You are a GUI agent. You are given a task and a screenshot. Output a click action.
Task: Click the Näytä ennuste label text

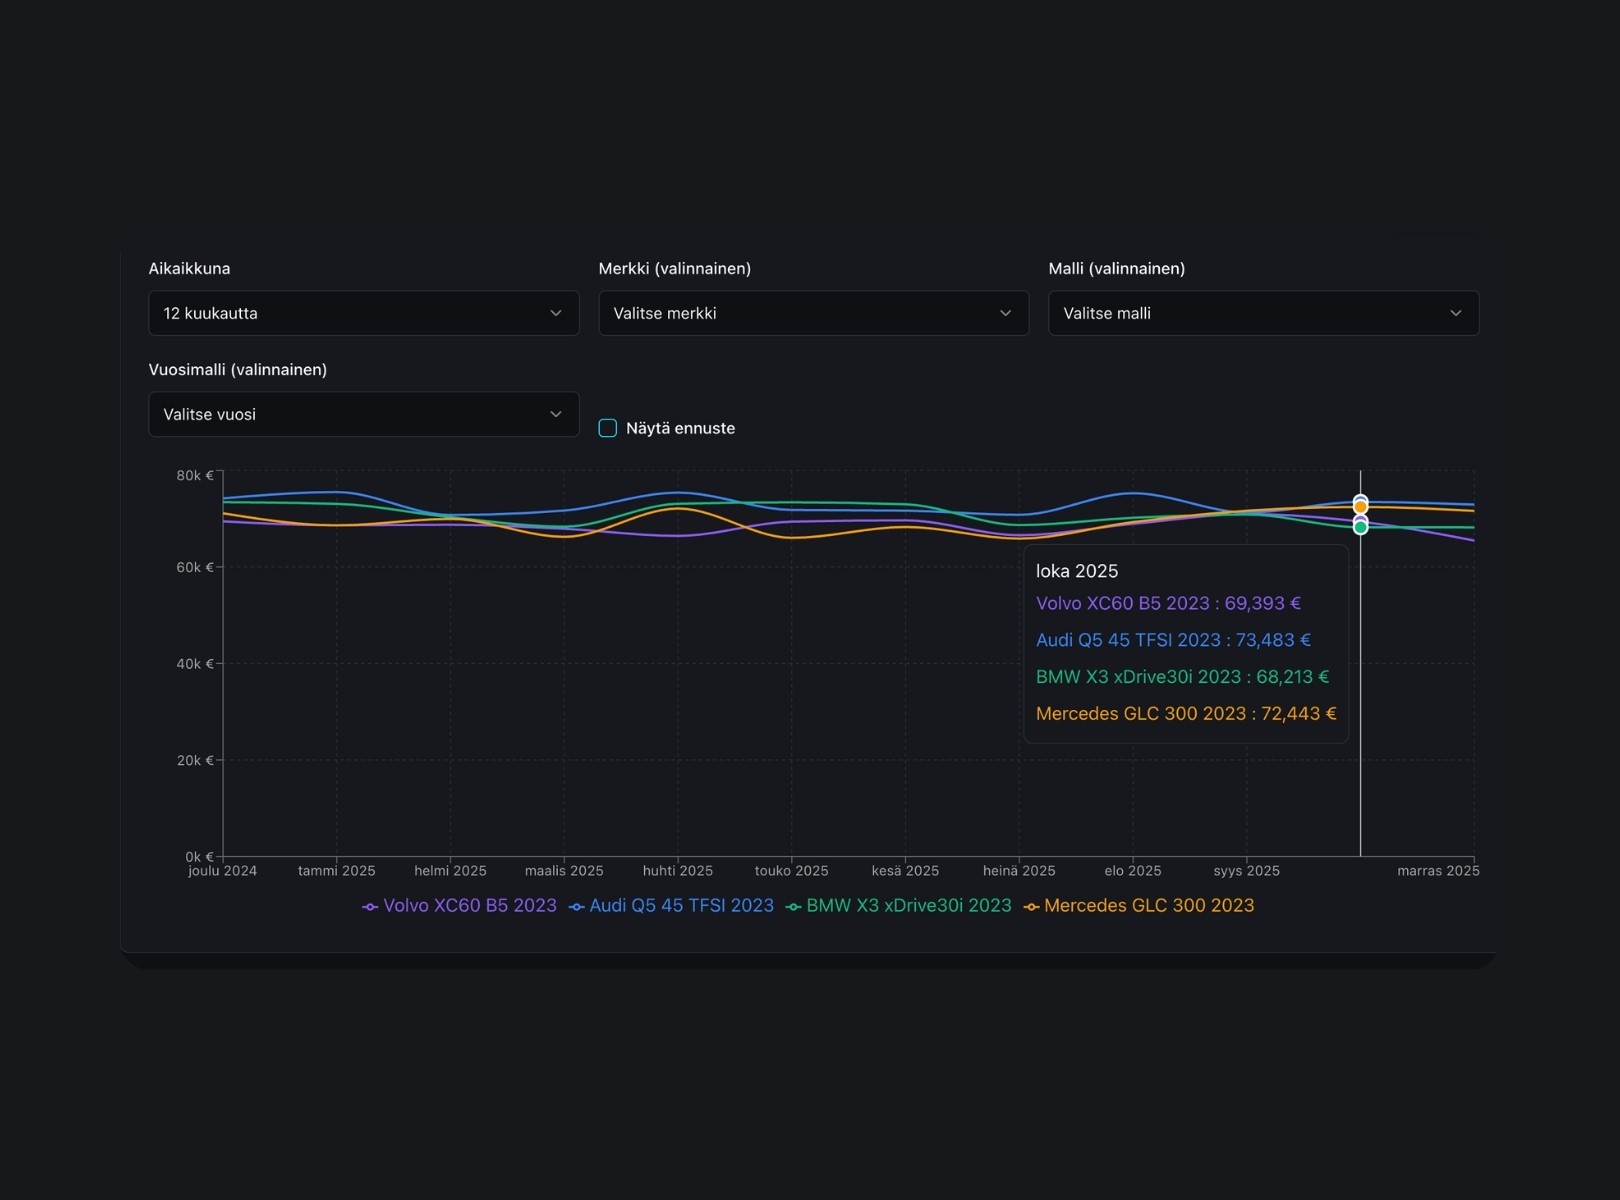pyautogui.click(x=680, y=428)
